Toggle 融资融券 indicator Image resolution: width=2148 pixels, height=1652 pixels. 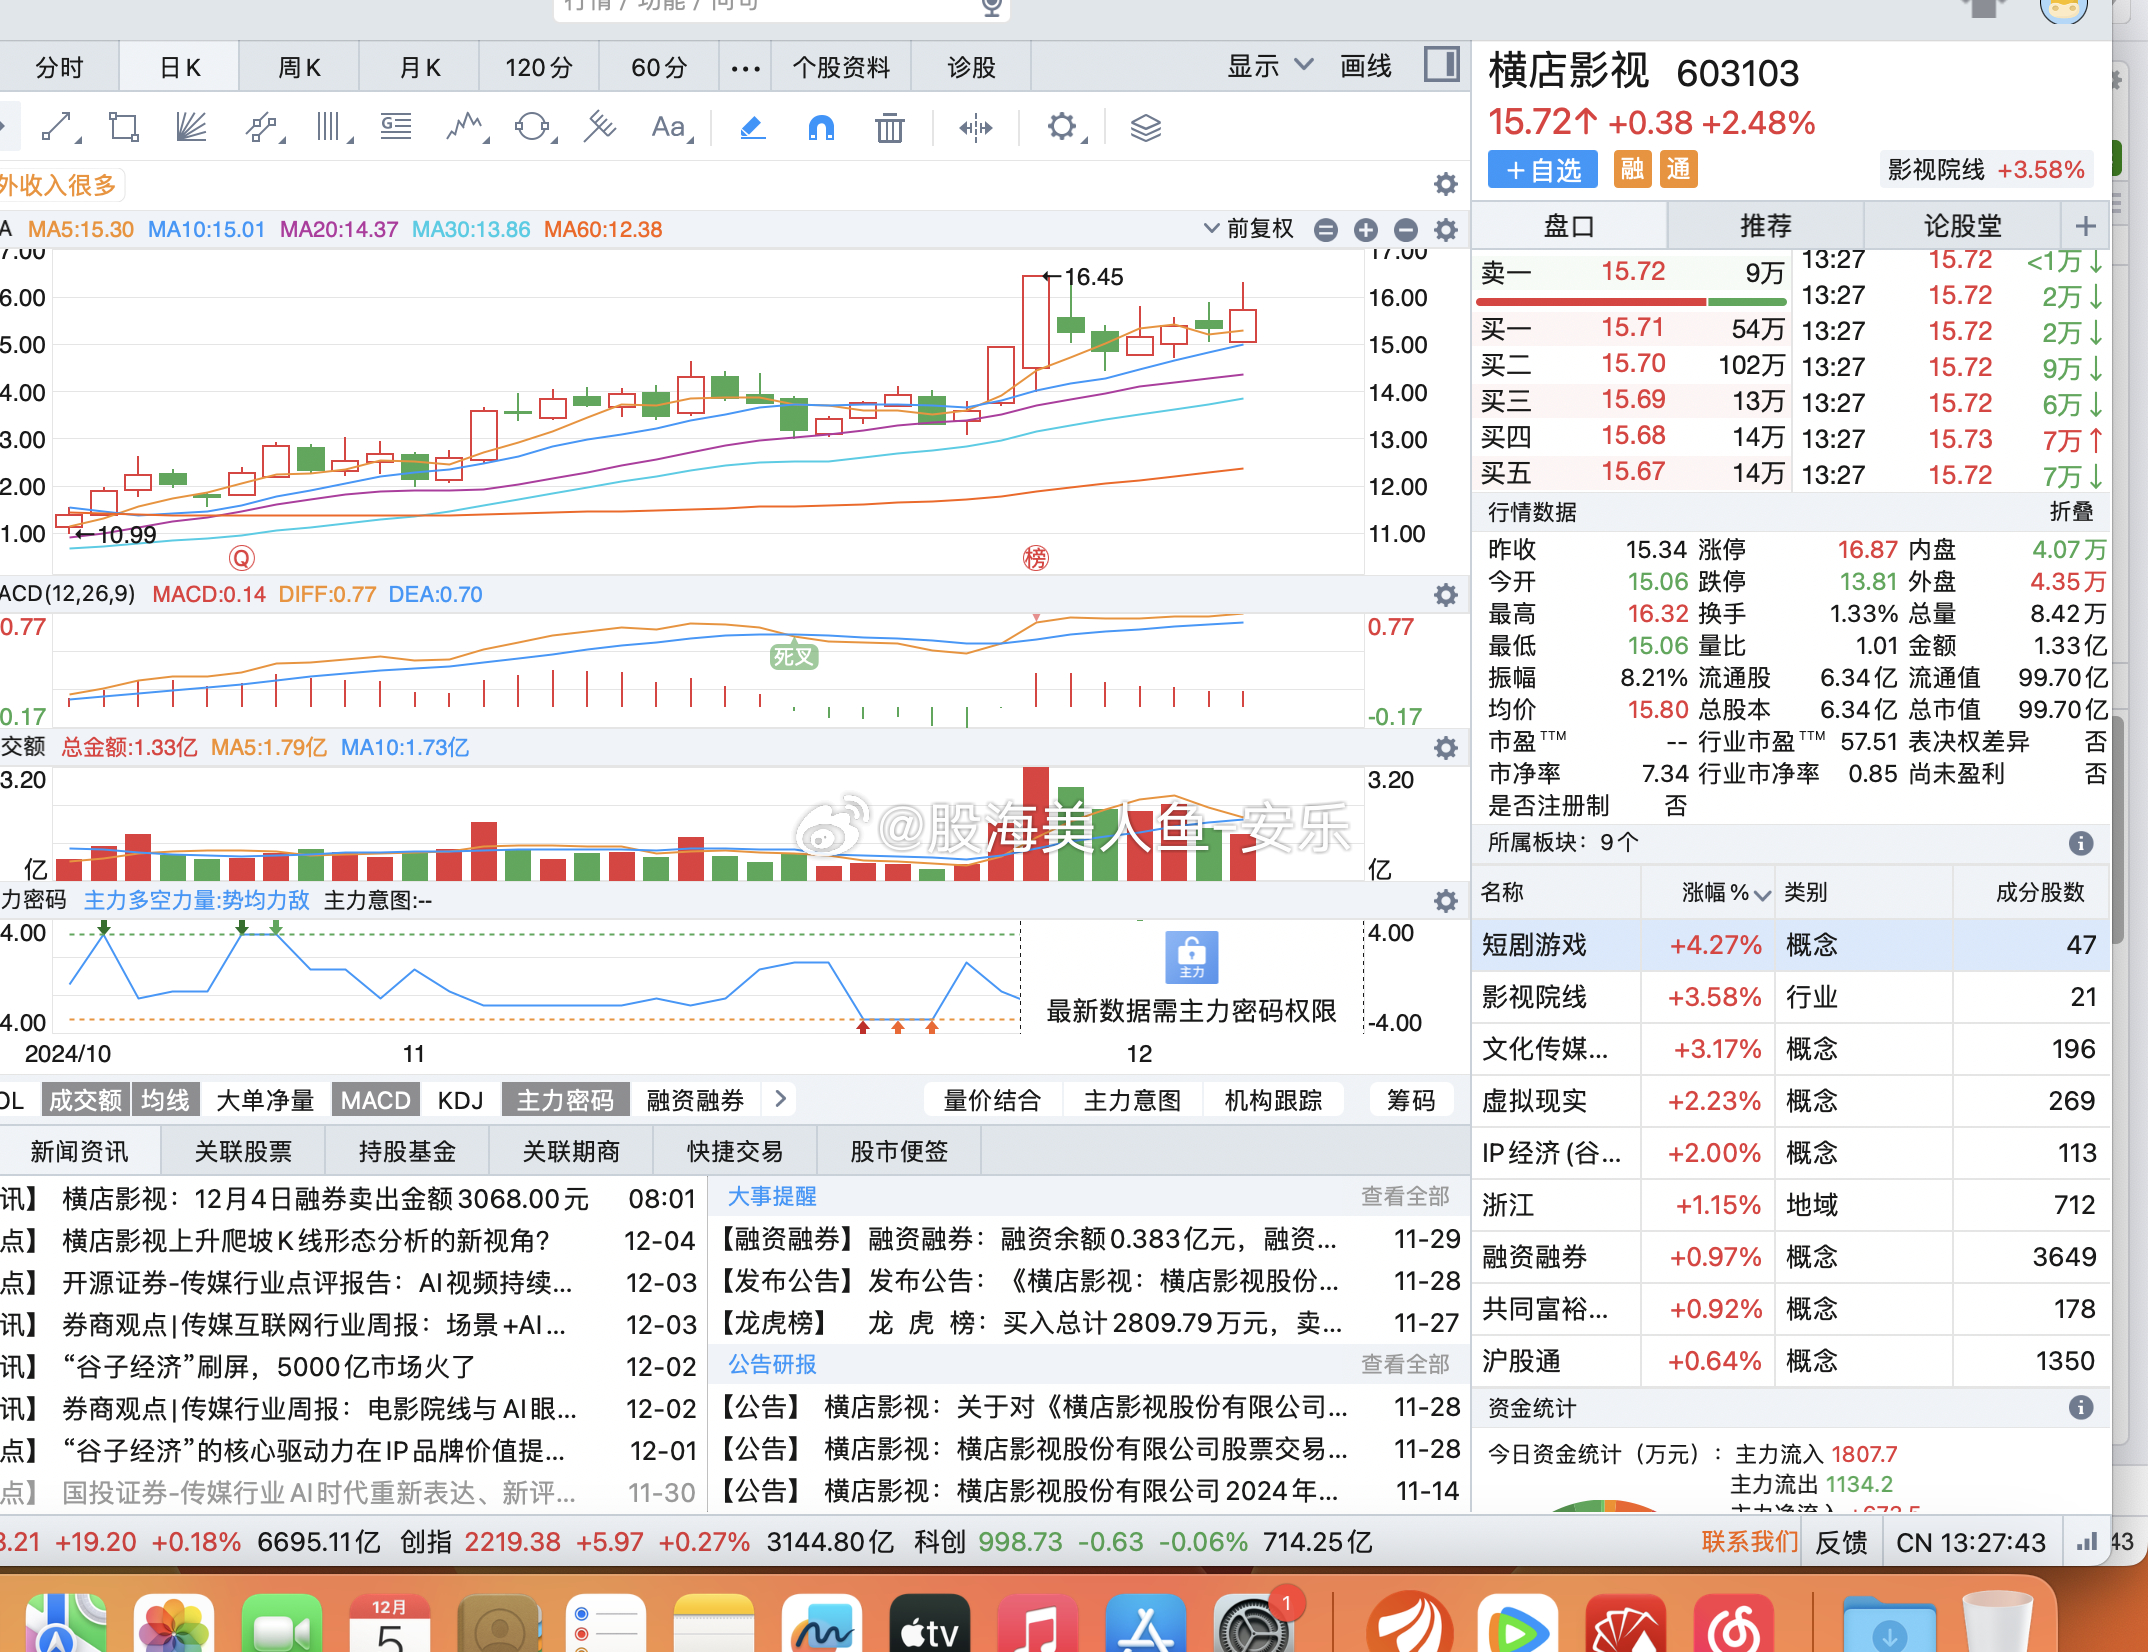click(696, 1100)
